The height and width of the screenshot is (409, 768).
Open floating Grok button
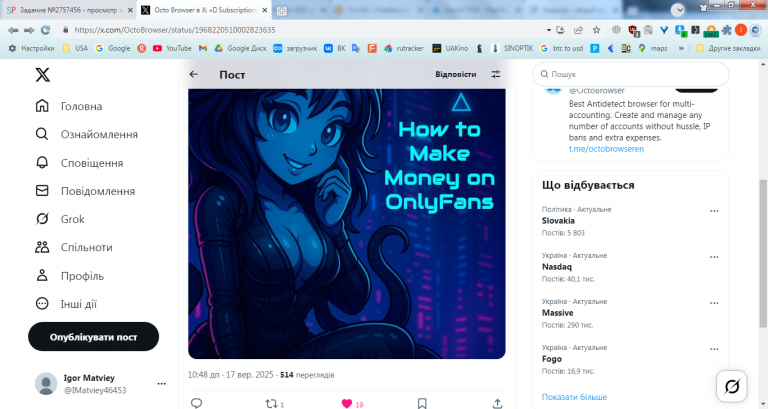(732, 386)
